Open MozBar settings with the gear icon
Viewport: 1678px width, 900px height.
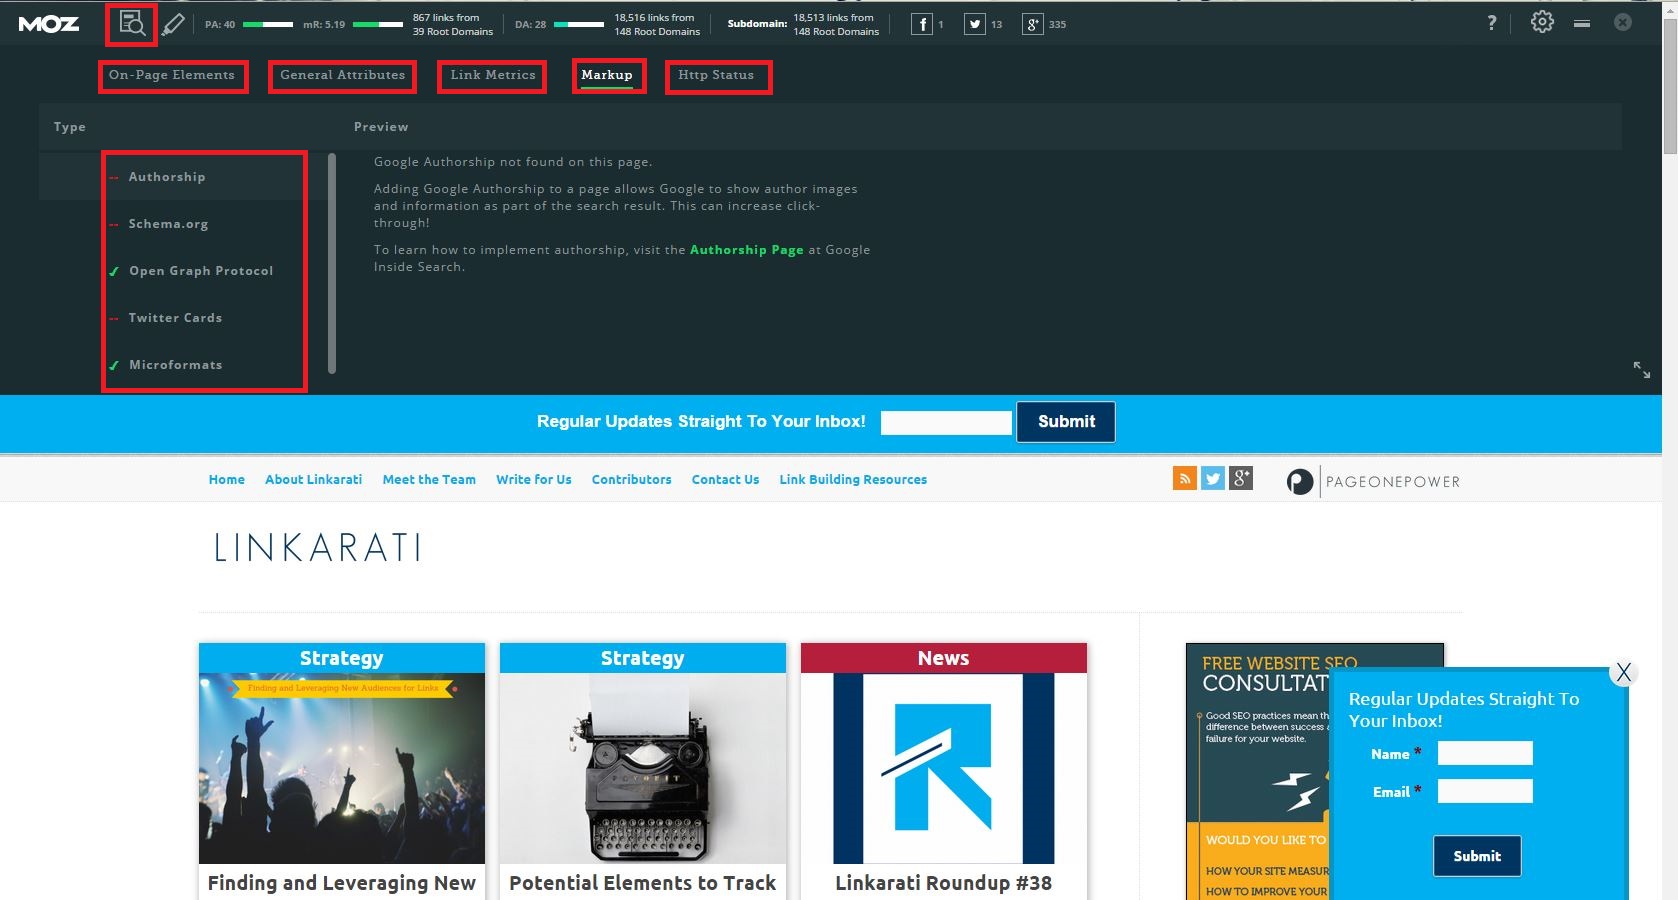(x=1541, y=22)
